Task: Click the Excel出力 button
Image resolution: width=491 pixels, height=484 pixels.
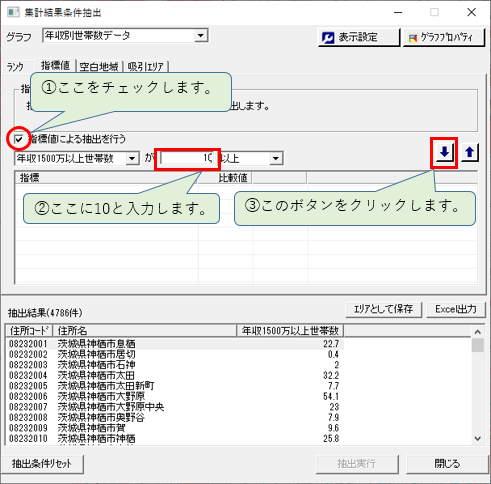Action: [x=456, y=310]
